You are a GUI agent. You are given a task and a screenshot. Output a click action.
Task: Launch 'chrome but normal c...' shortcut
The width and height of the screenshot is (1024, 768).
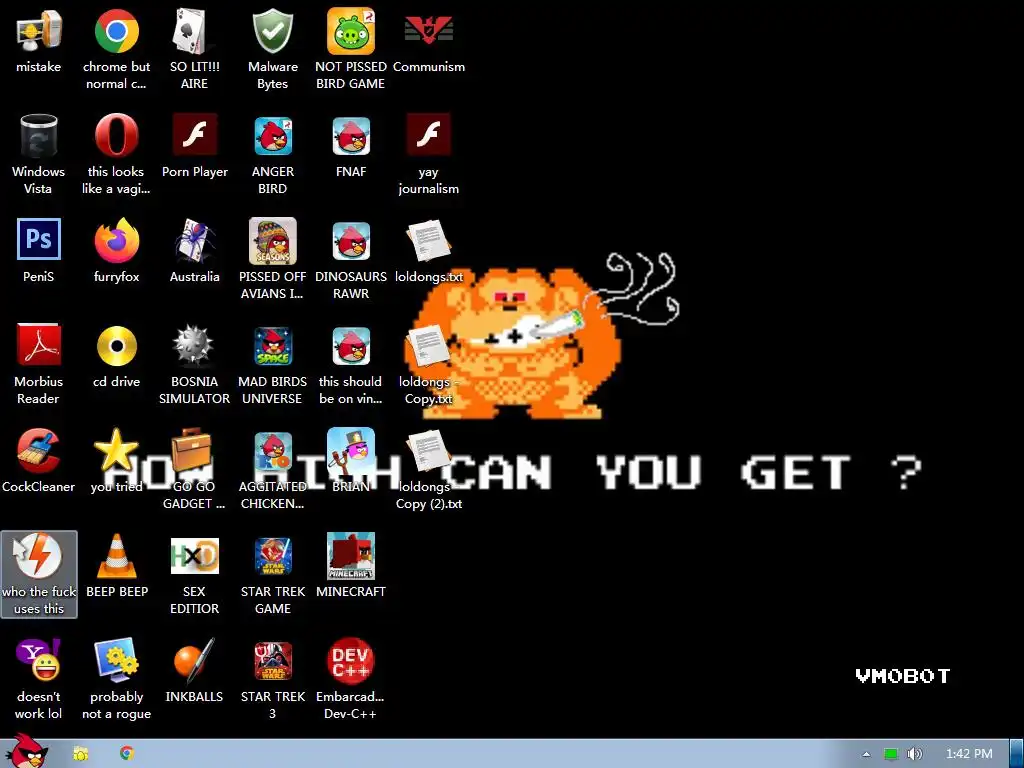(116, 31)
